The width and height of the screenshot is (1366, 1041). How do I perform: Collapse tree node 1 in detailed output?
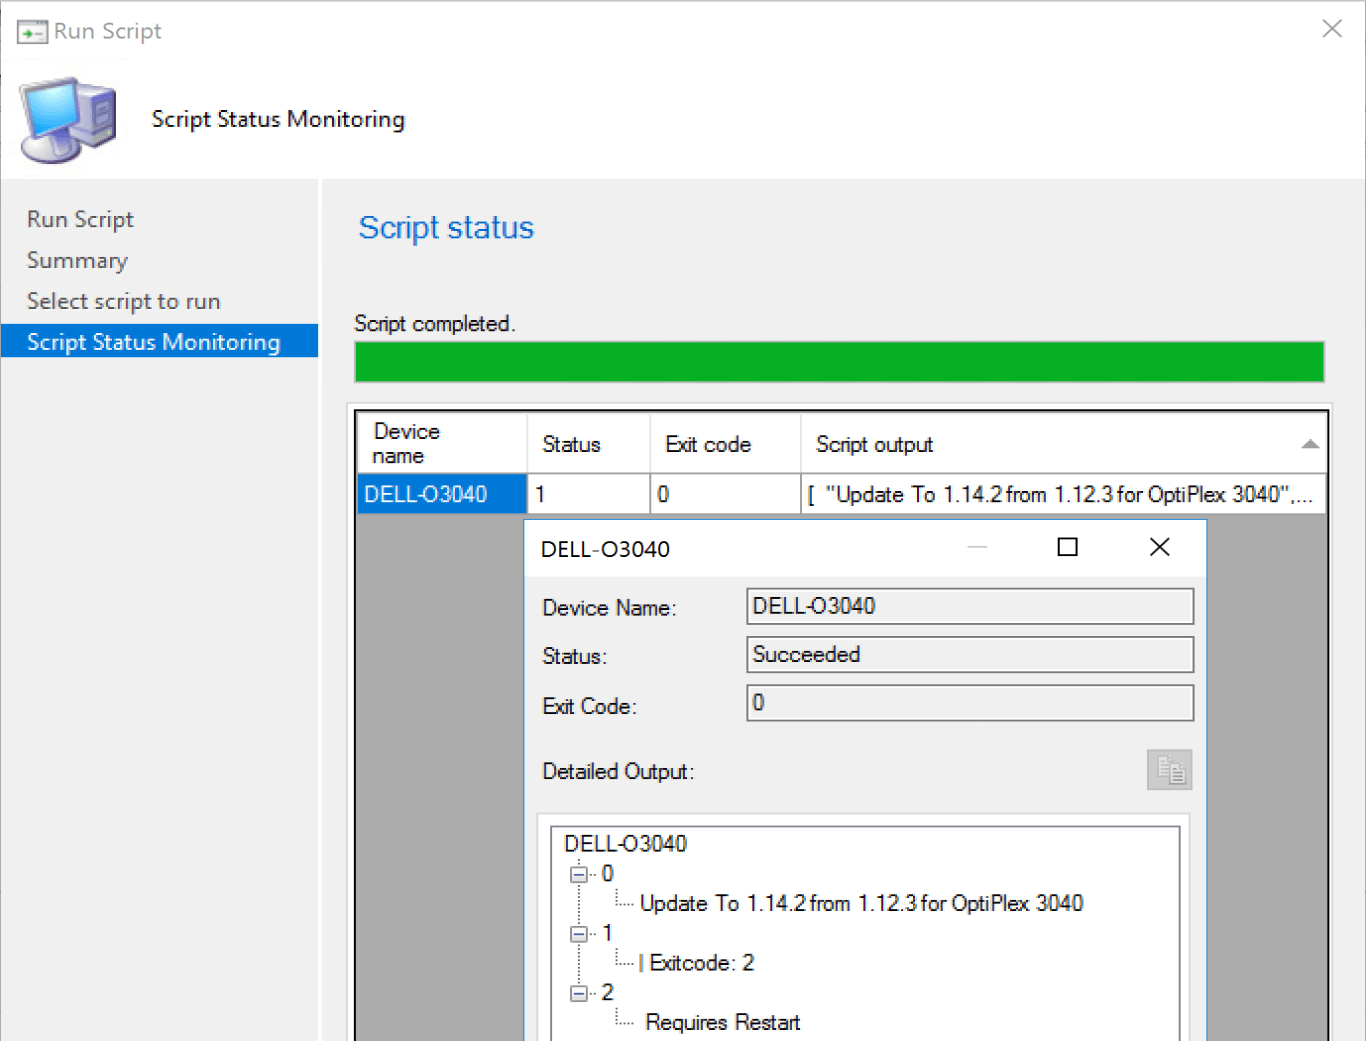578,934
